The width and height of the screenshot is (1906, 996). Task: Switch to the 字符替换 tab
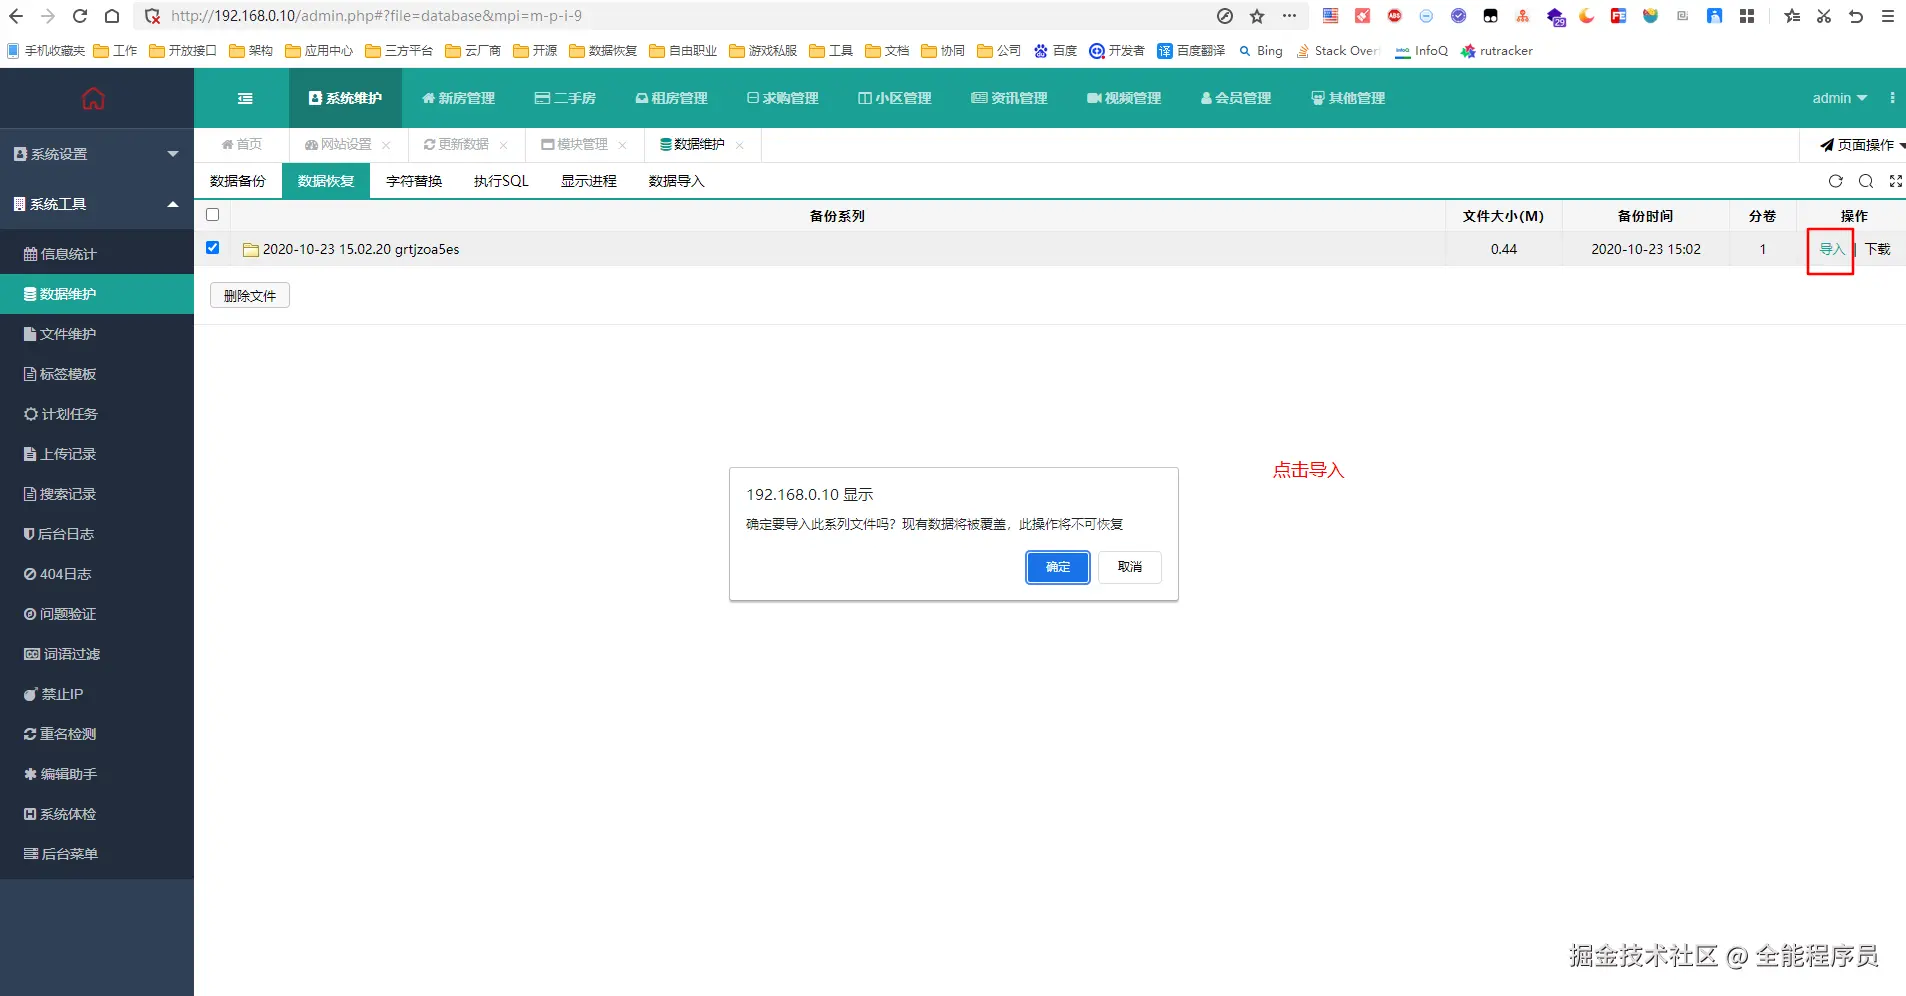(414, 181)
